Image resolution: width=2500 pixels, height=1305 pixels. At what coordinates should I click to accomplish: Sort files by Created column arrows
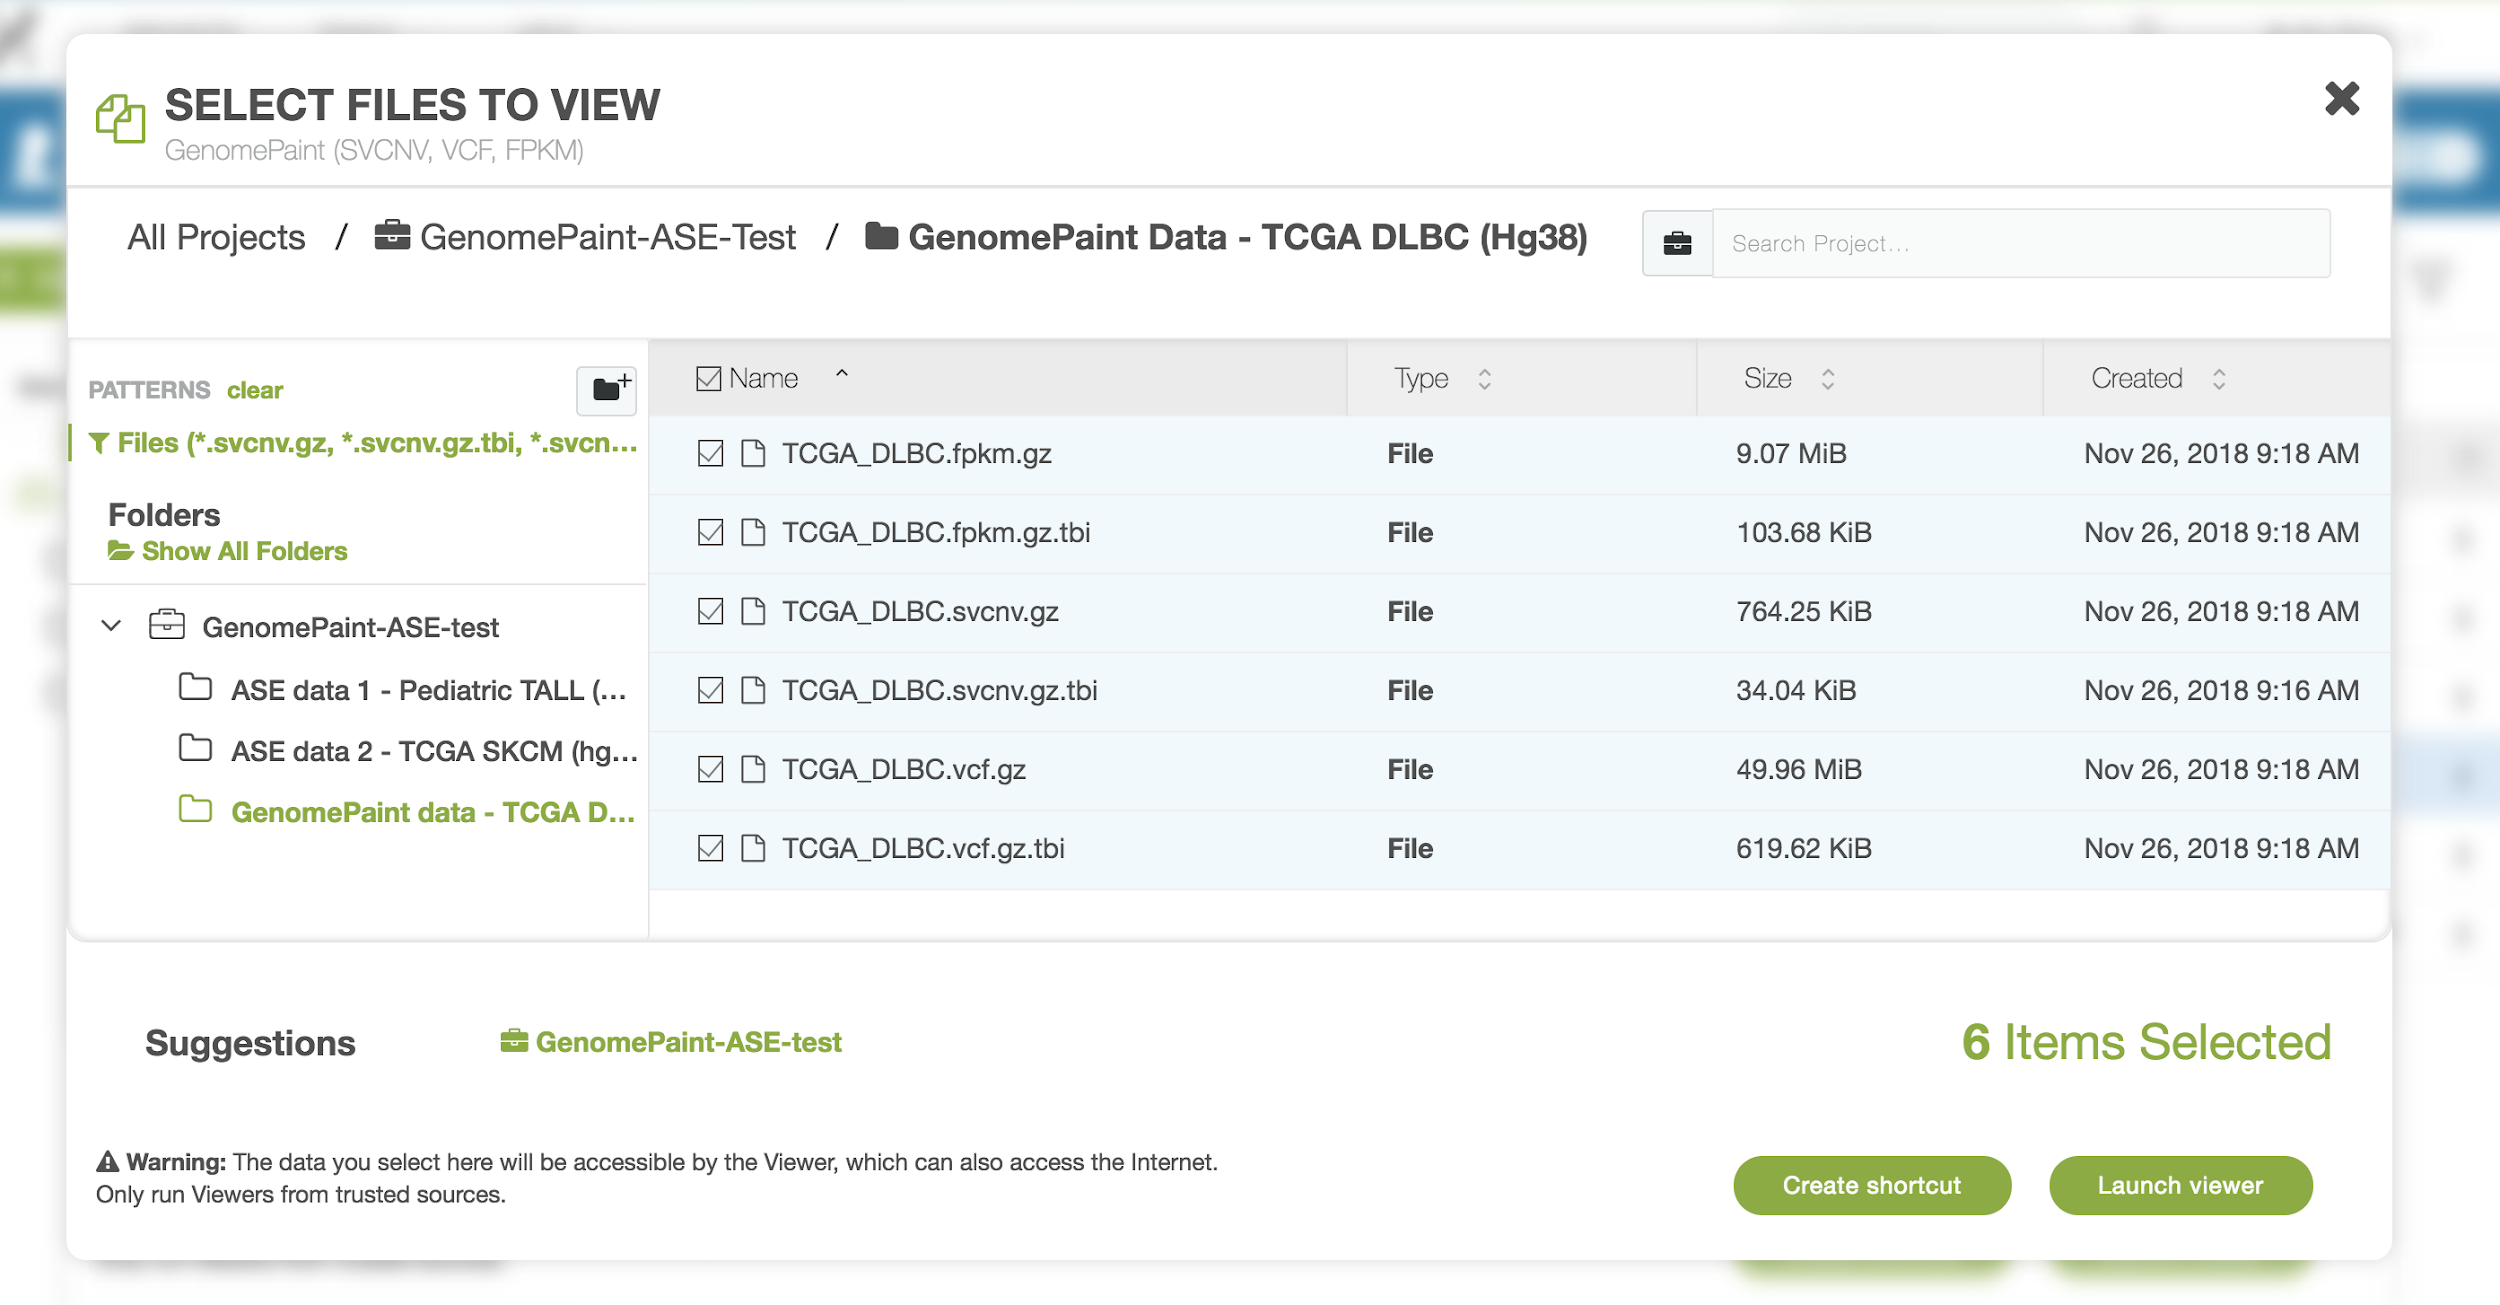click(x=2219, y=379)
